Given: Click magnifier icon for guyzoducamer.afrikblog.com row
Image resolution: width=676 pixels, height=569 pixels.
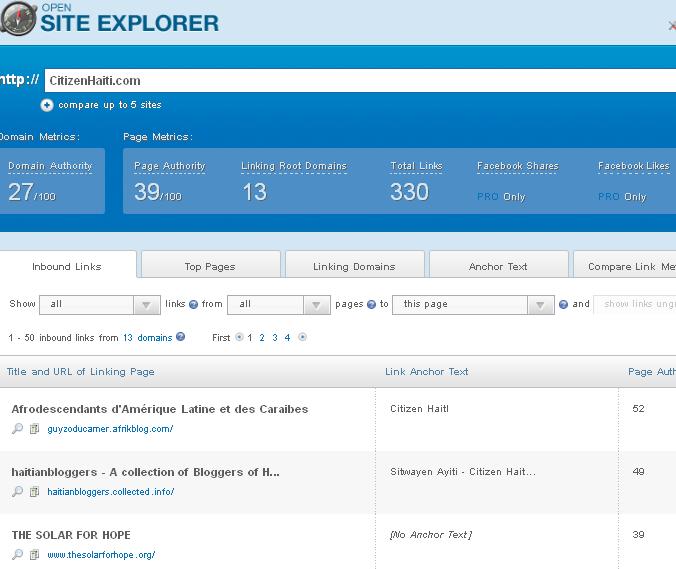Looking at the screenshot, I should tap(17, 428).
